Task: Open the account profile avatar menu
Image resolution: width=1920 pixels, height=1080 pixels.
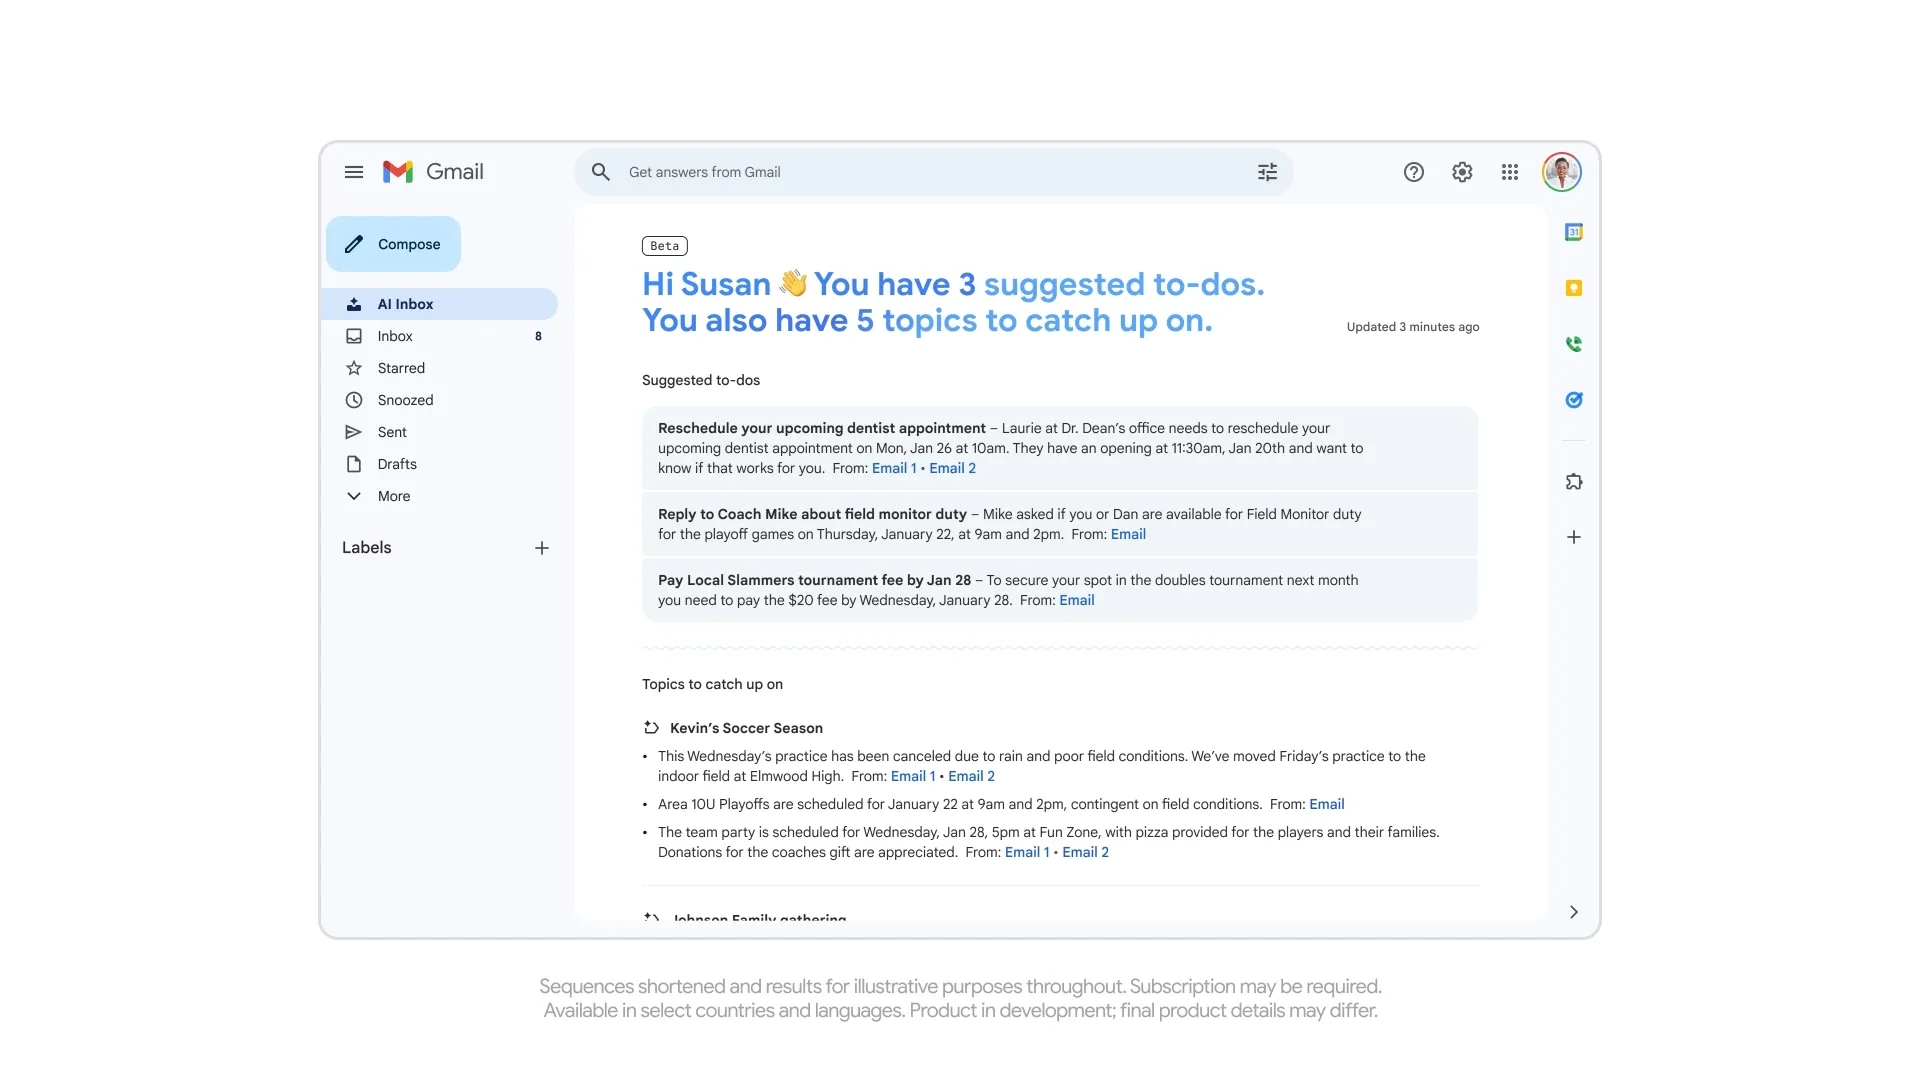Action: [1562, 172]
